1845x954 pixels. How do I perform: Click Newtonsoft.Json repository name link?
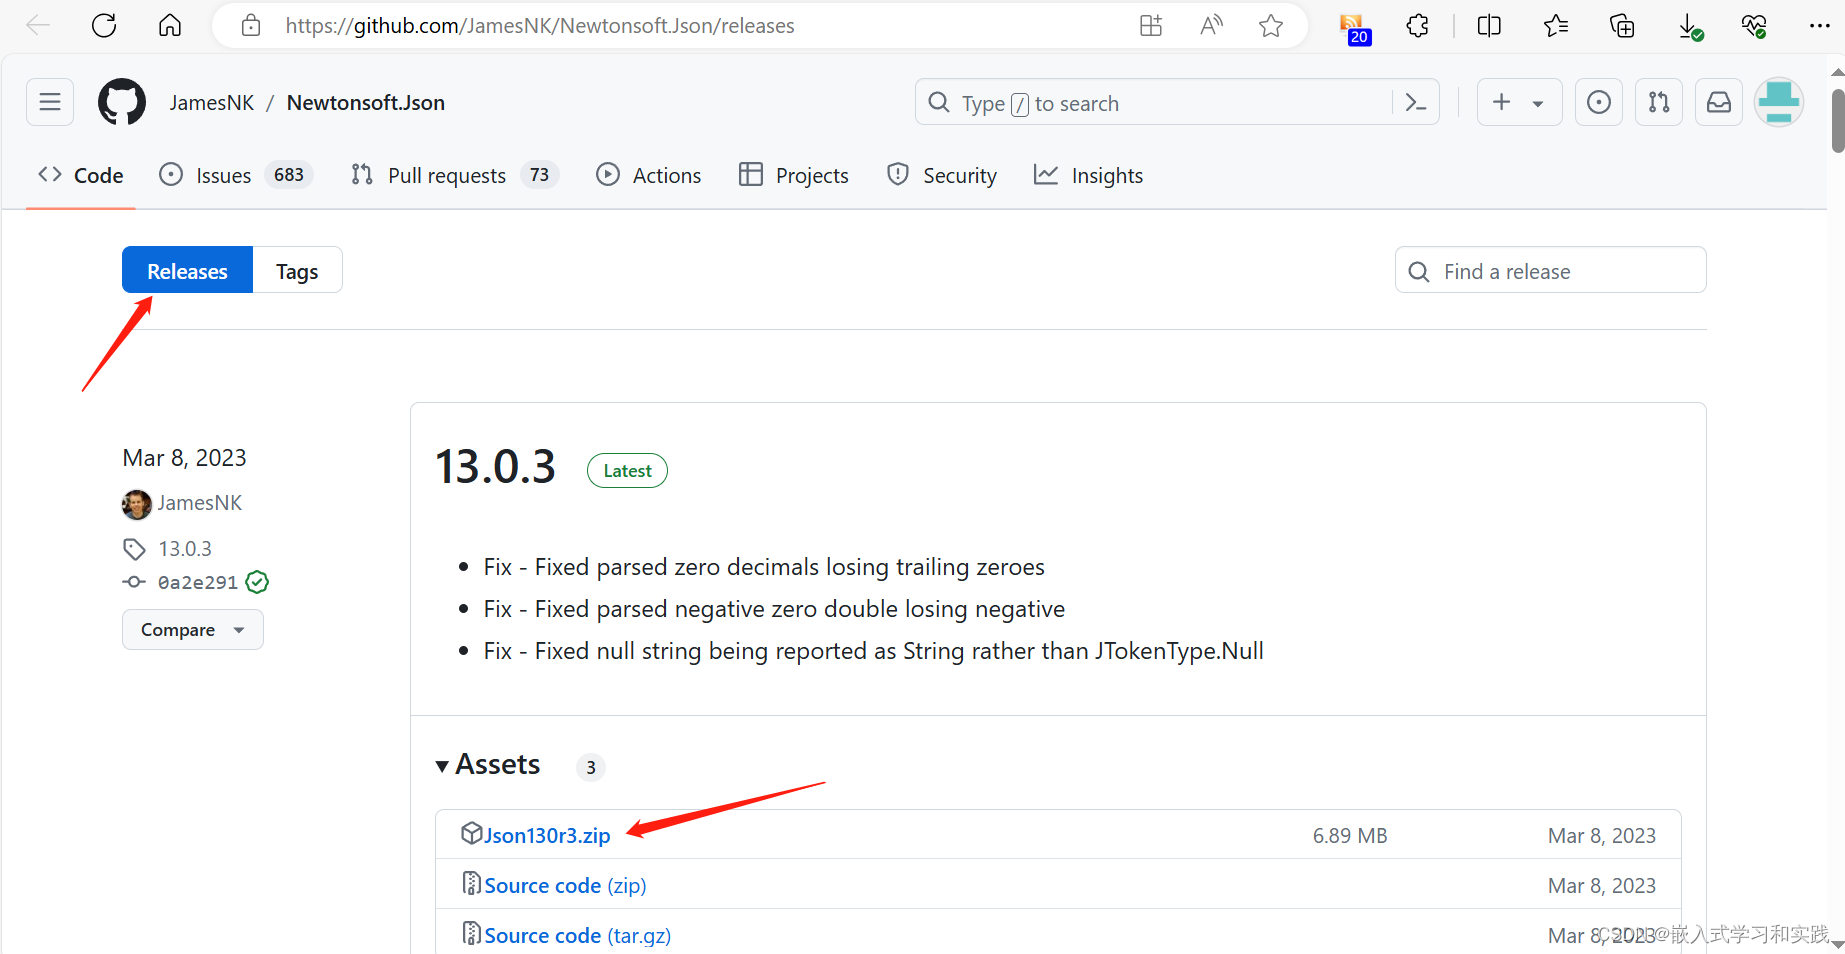point(366,103)
